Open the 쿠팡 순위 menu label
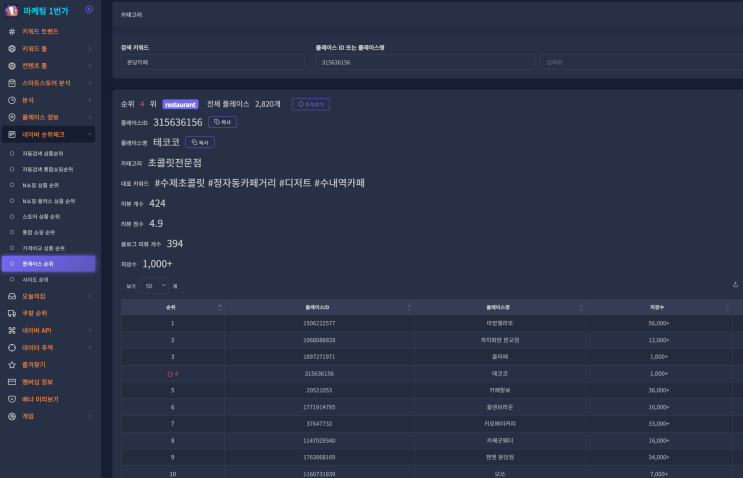Screen dimensions: 743x478 pyautogui.click(x=35, y=313)
